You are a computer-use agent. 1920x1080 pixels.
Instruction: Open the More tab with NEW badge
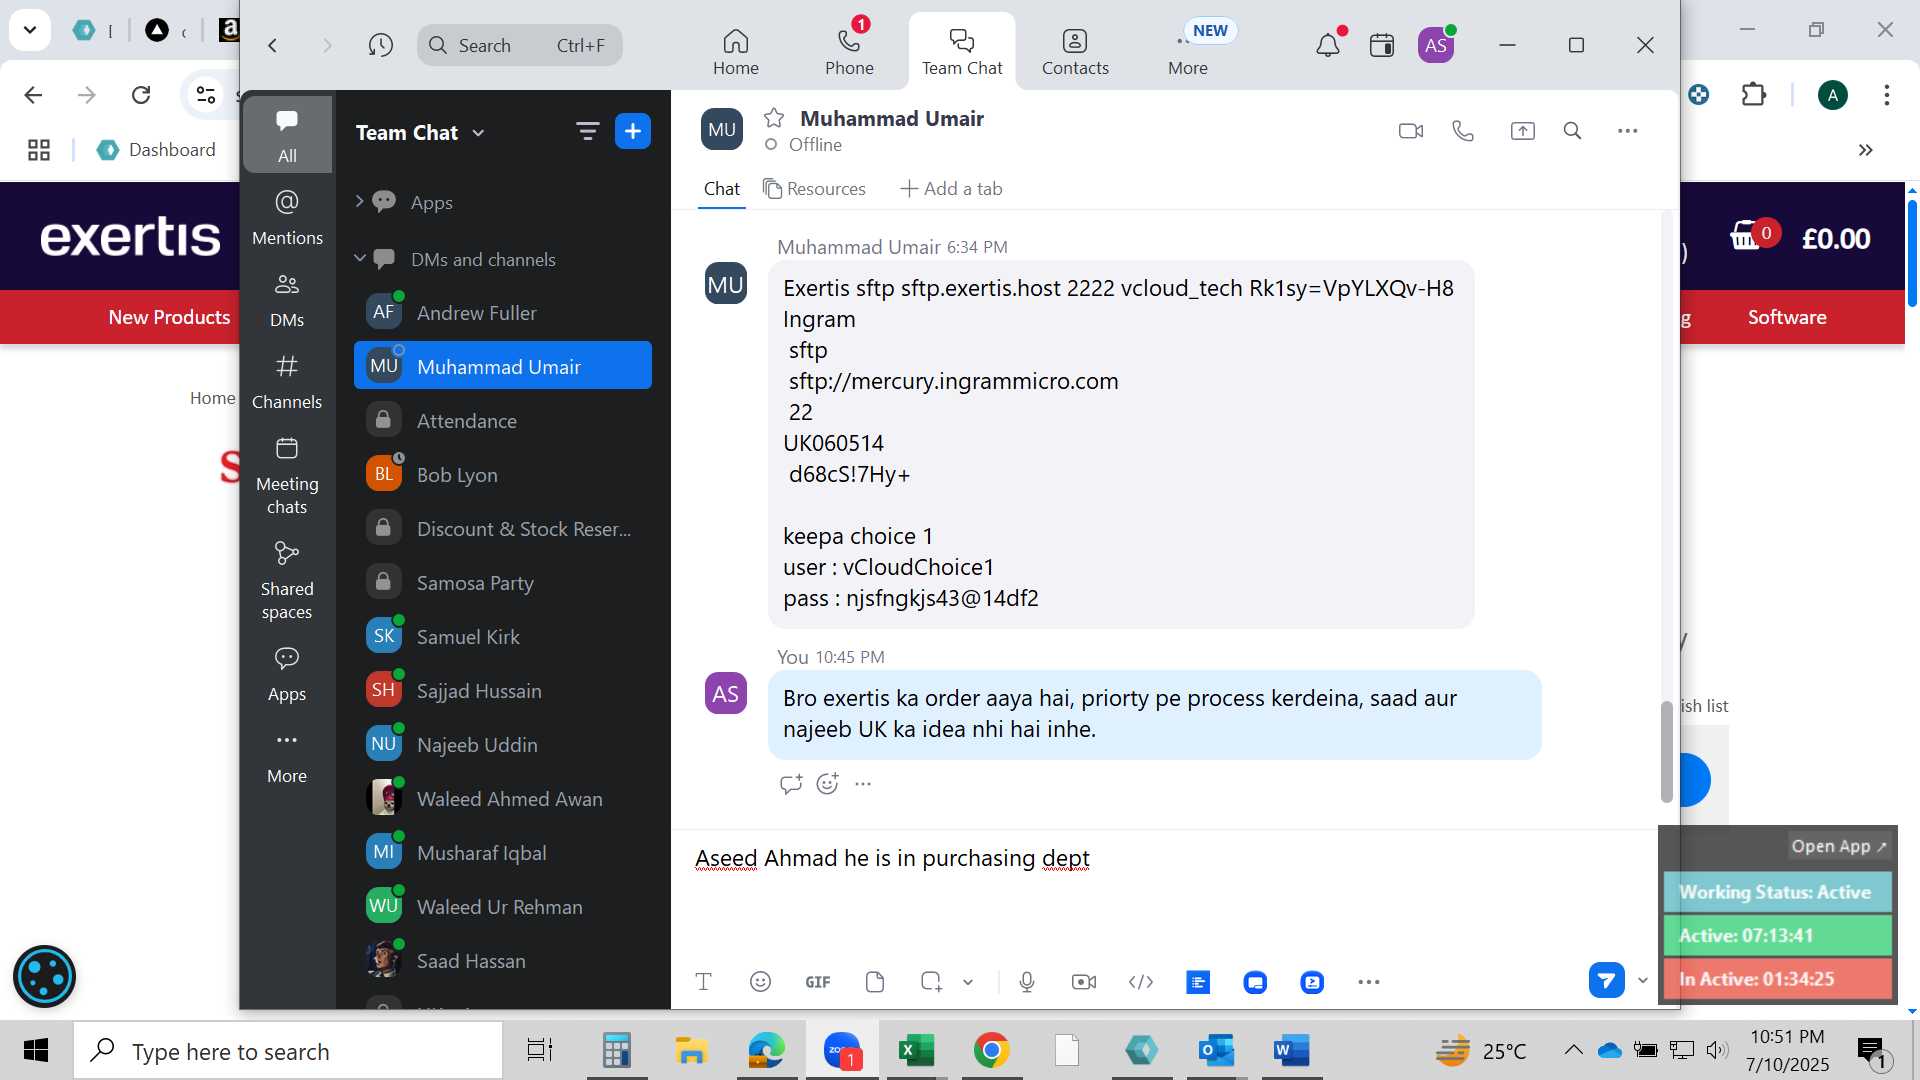pos(1188,51)
